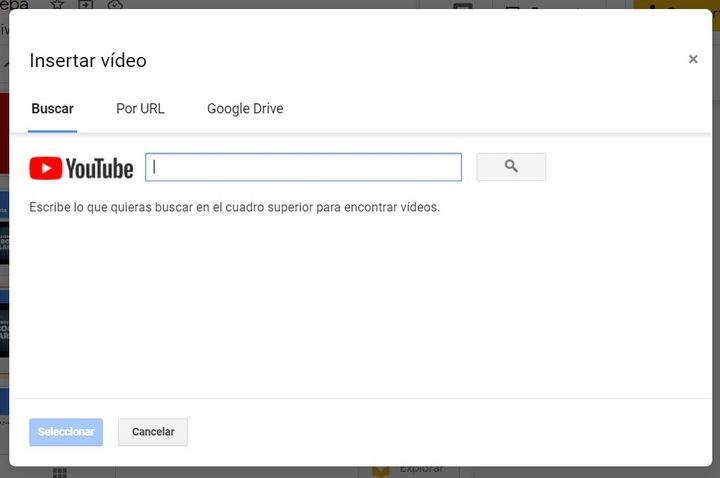This screenshot has height=478, width=720.
Task: Open the Por URL tab
Action: coord(140,109)
